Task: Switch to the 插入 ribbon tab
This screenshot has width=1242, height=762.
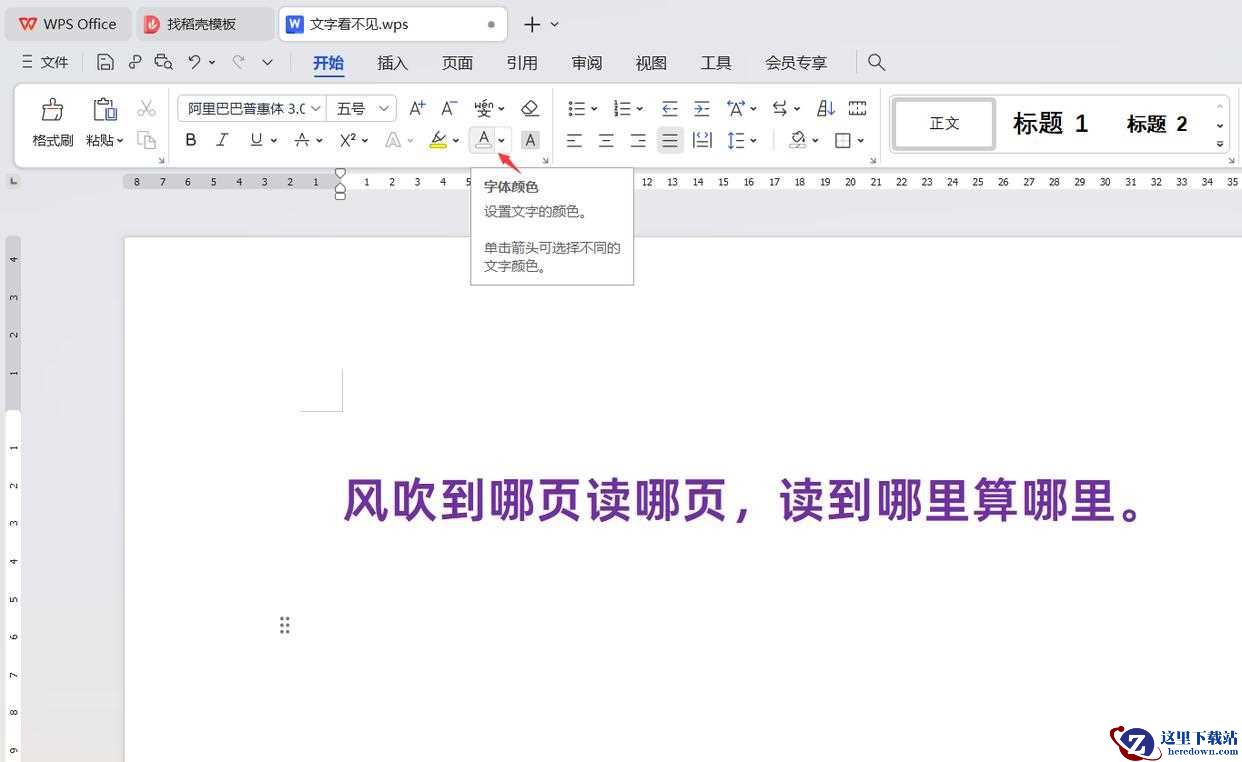Action: [392, 62]
